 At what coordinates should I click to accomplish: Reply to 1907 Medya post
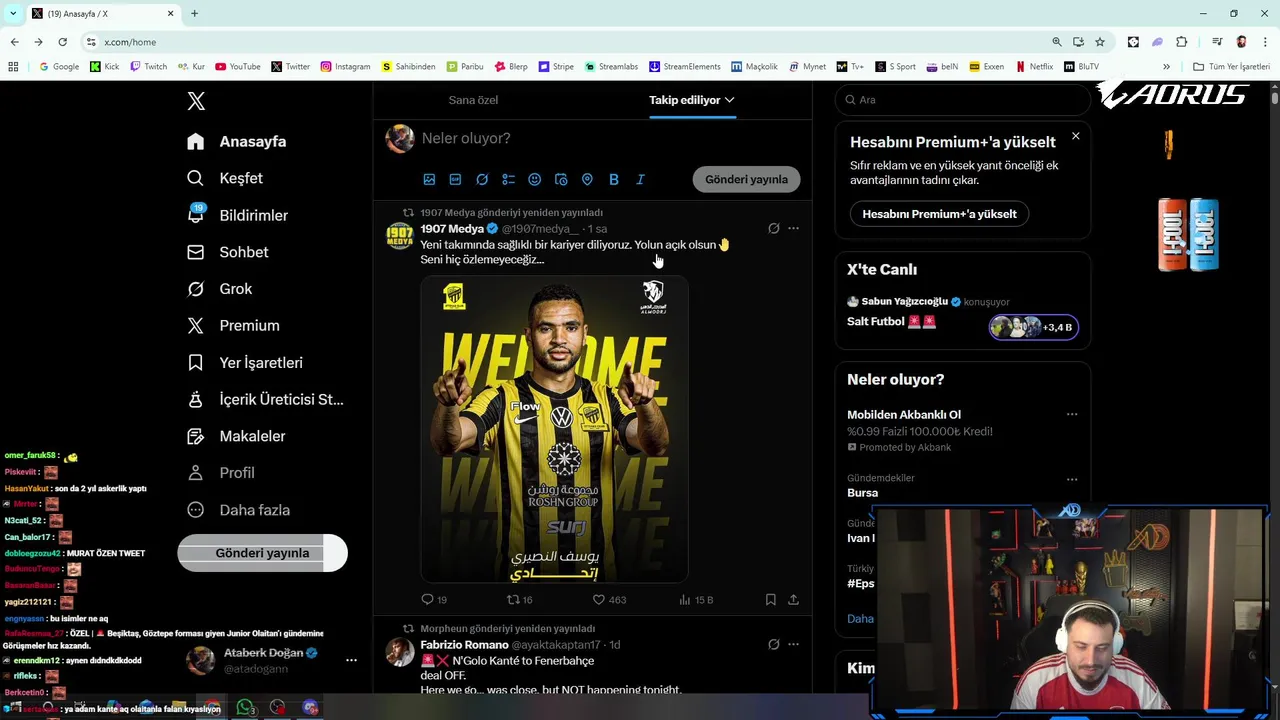click(434, 600)
